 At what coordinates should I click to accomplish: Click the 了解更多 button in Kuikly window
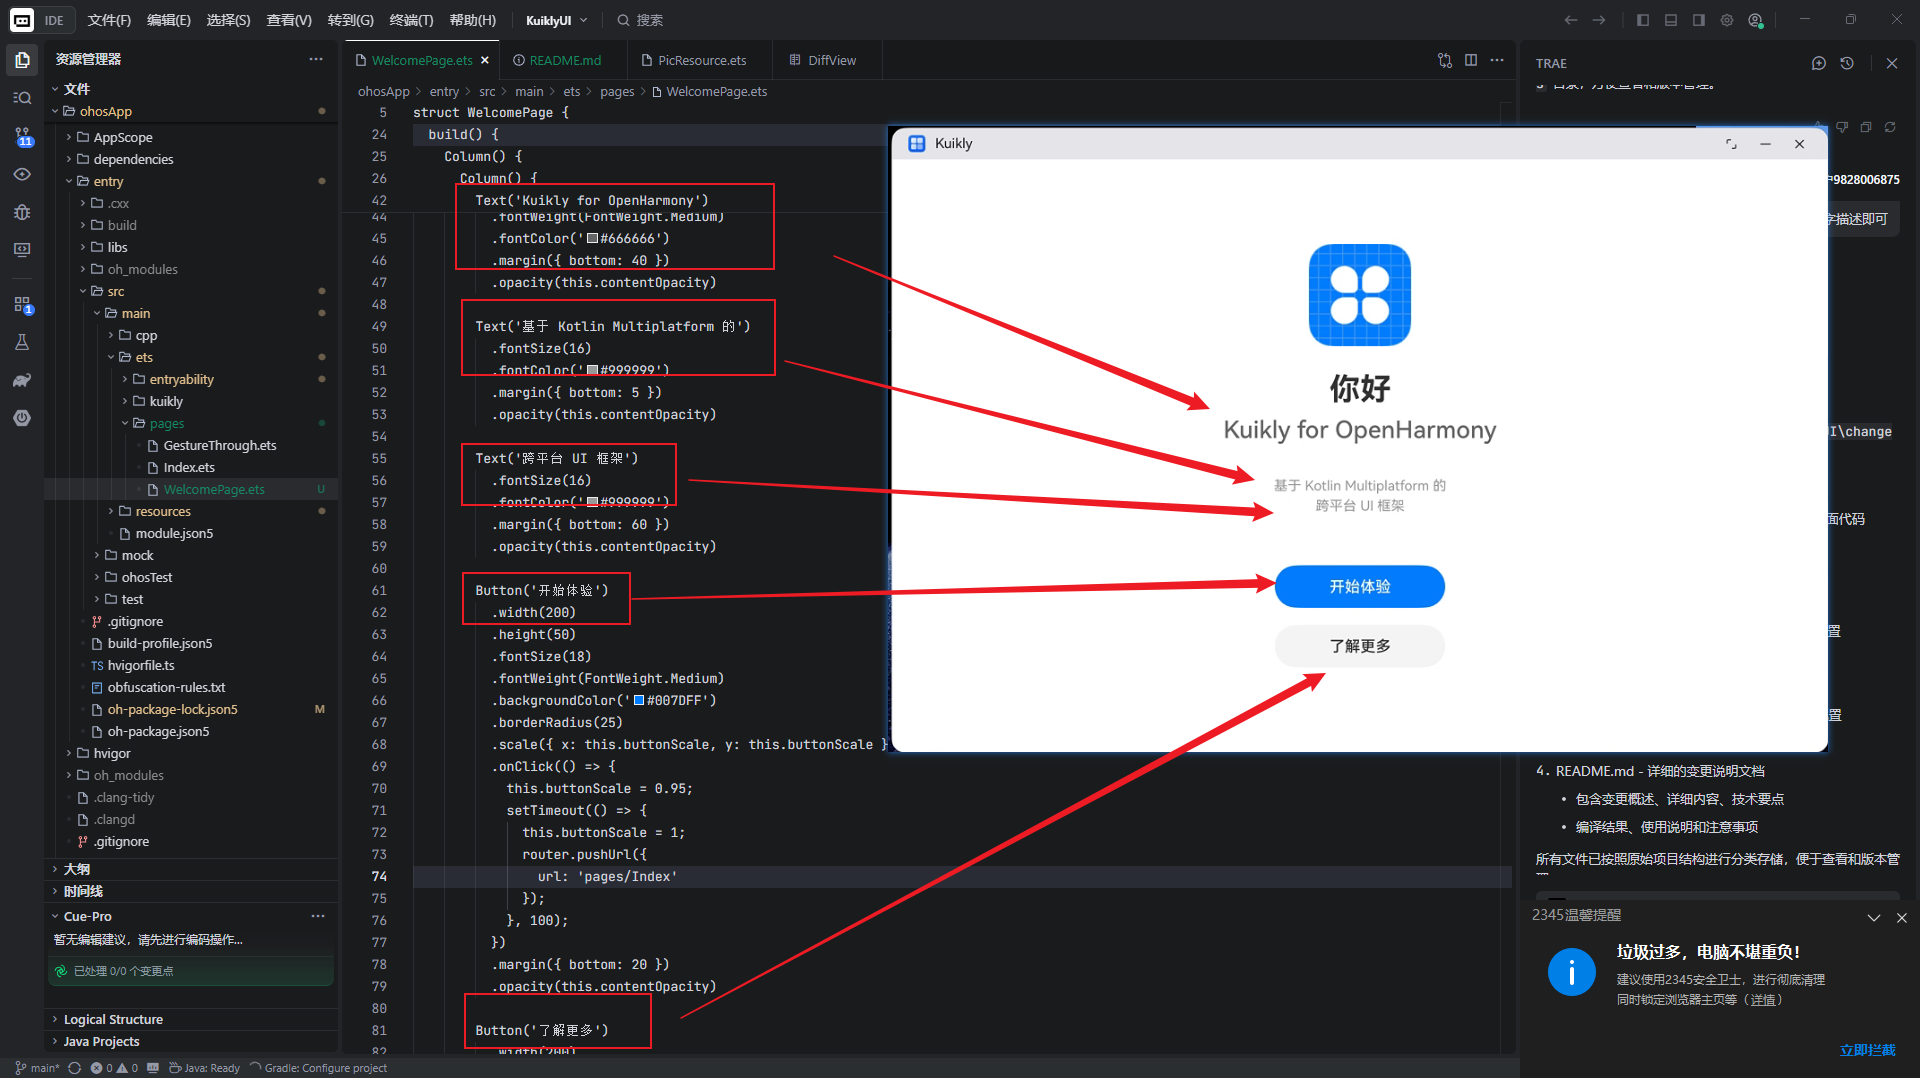1359,646
